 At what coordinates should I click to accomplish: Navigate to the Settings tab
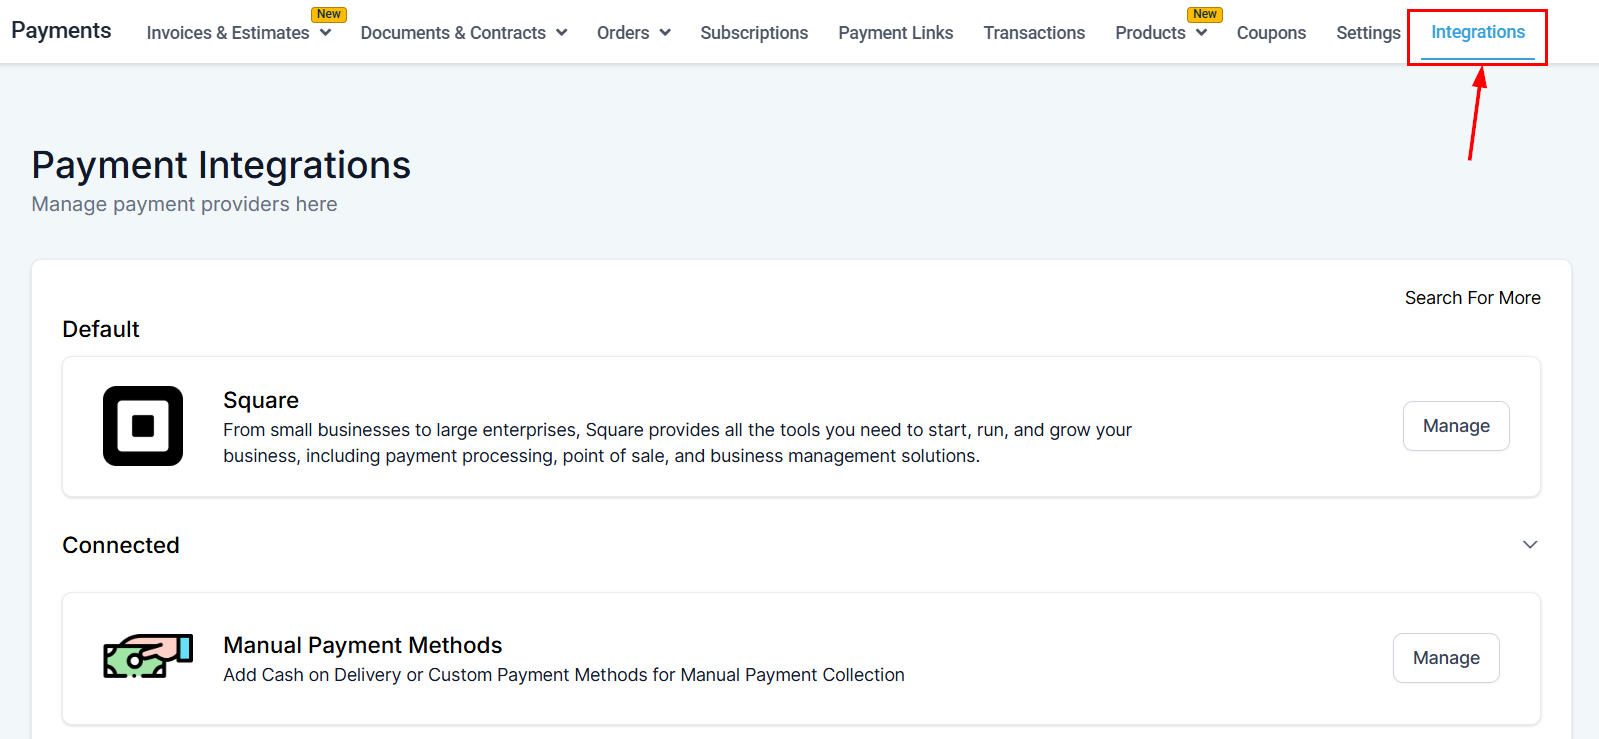(1368, 33)
